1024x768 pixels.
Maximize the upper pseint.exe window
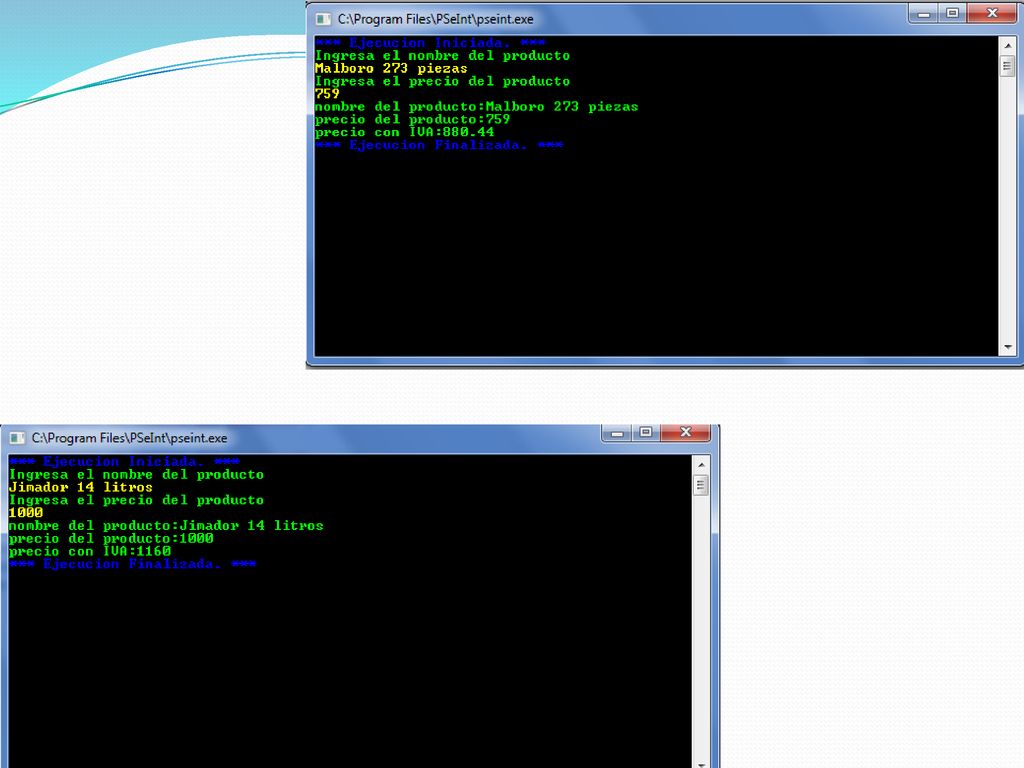952,14
